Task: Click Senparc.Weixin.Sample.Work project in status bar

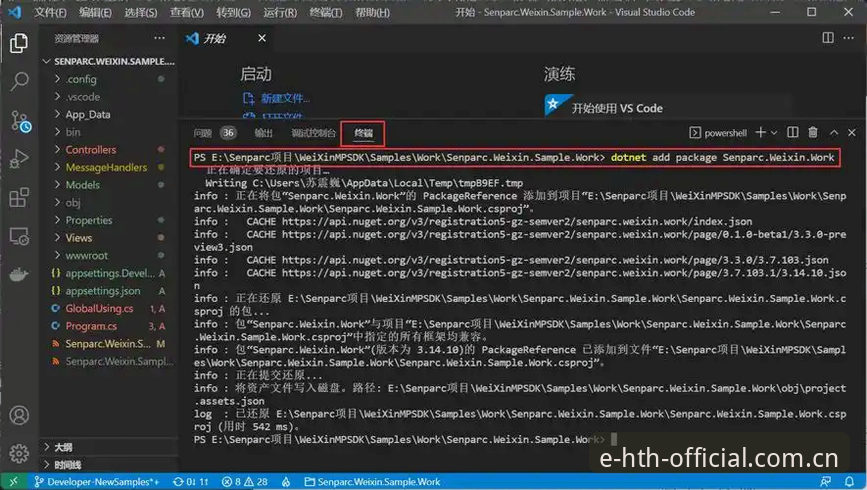Action: click(372, 482)
